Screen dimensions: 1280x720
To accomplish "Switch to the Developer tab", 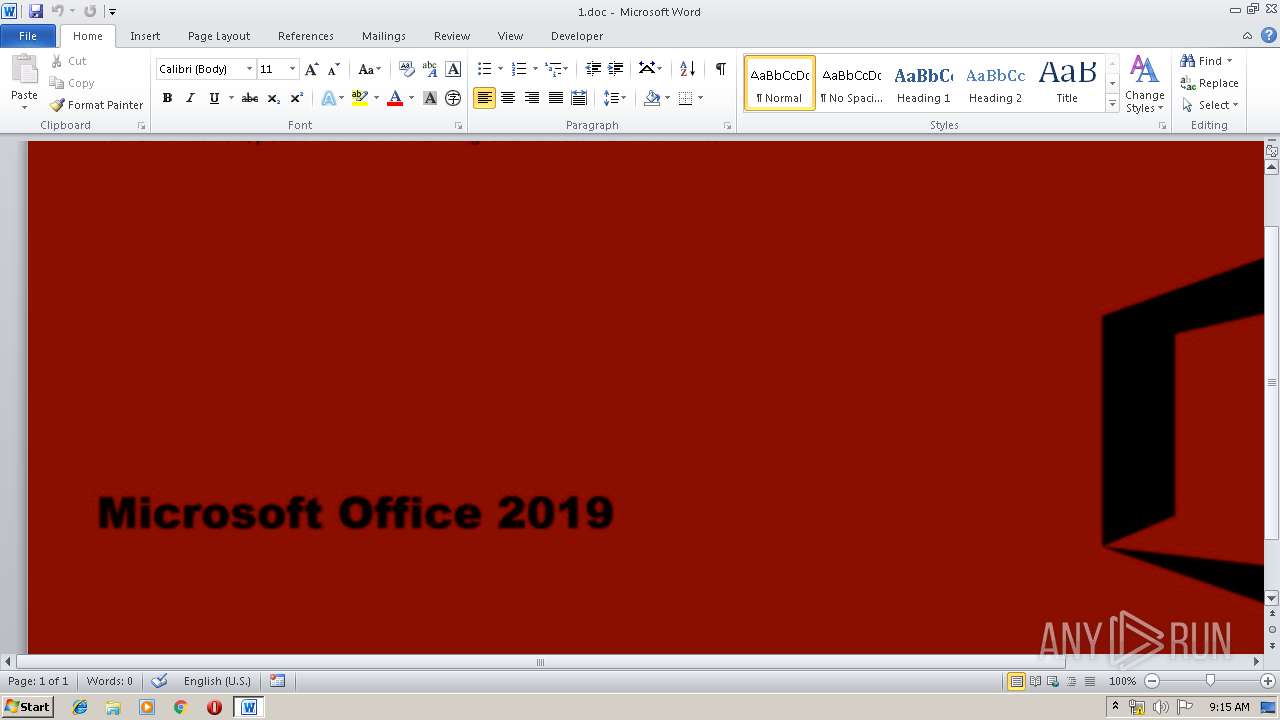I will 577,36.
